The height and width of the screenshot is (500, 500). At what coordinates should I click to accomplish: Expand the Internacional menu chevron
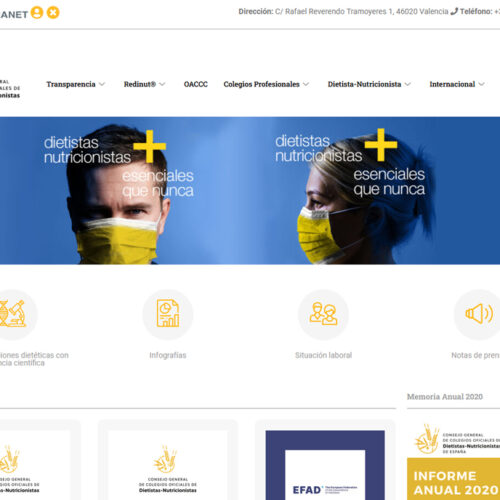tap(481, 84)
